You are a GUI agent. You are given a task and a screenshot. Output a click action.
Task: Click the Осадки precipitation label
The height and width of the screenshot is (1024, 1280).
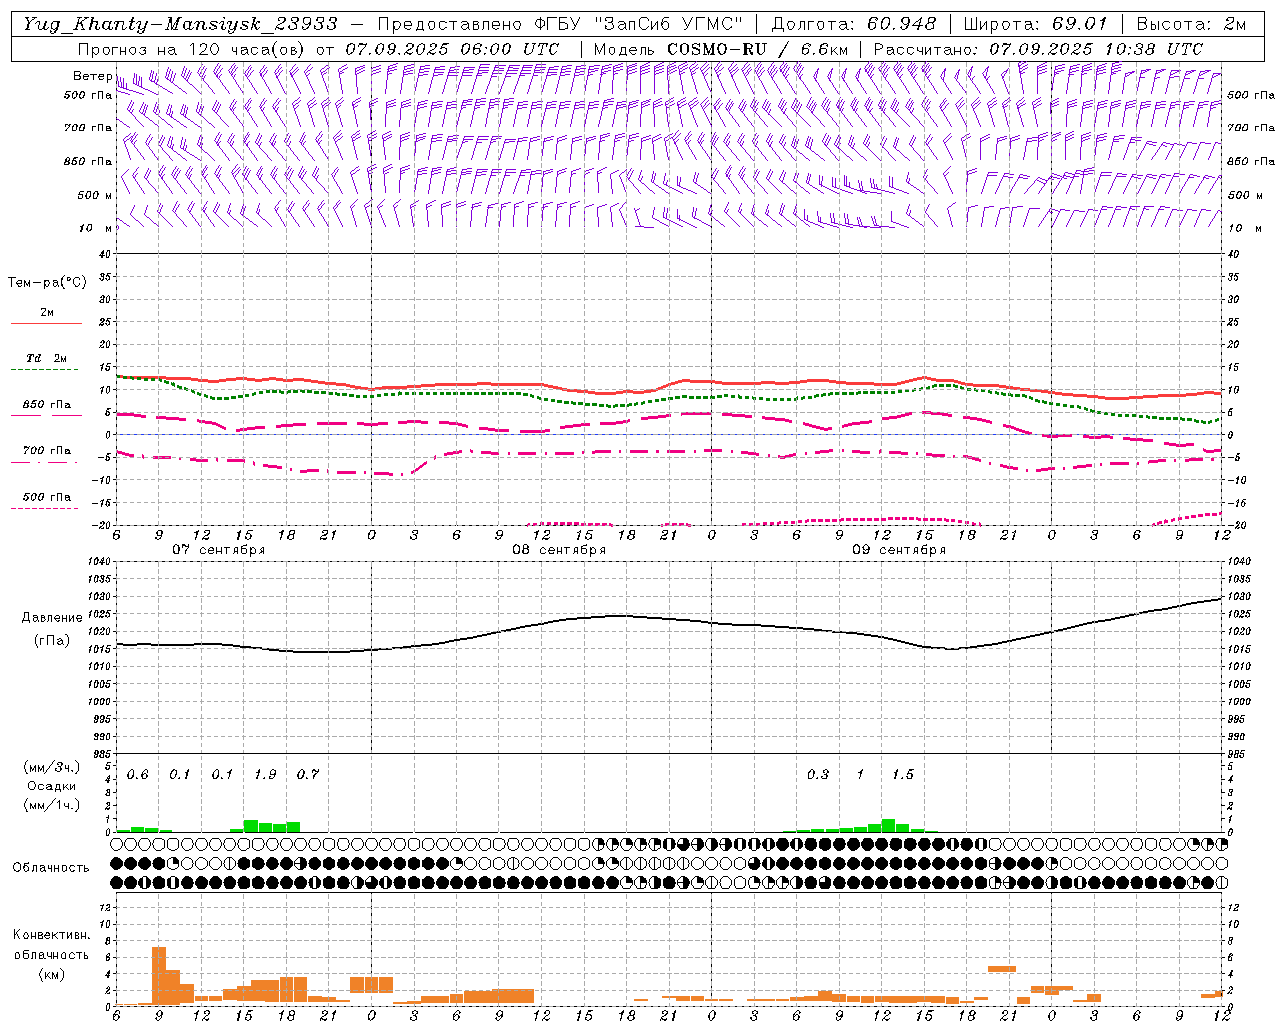(51, 786)
